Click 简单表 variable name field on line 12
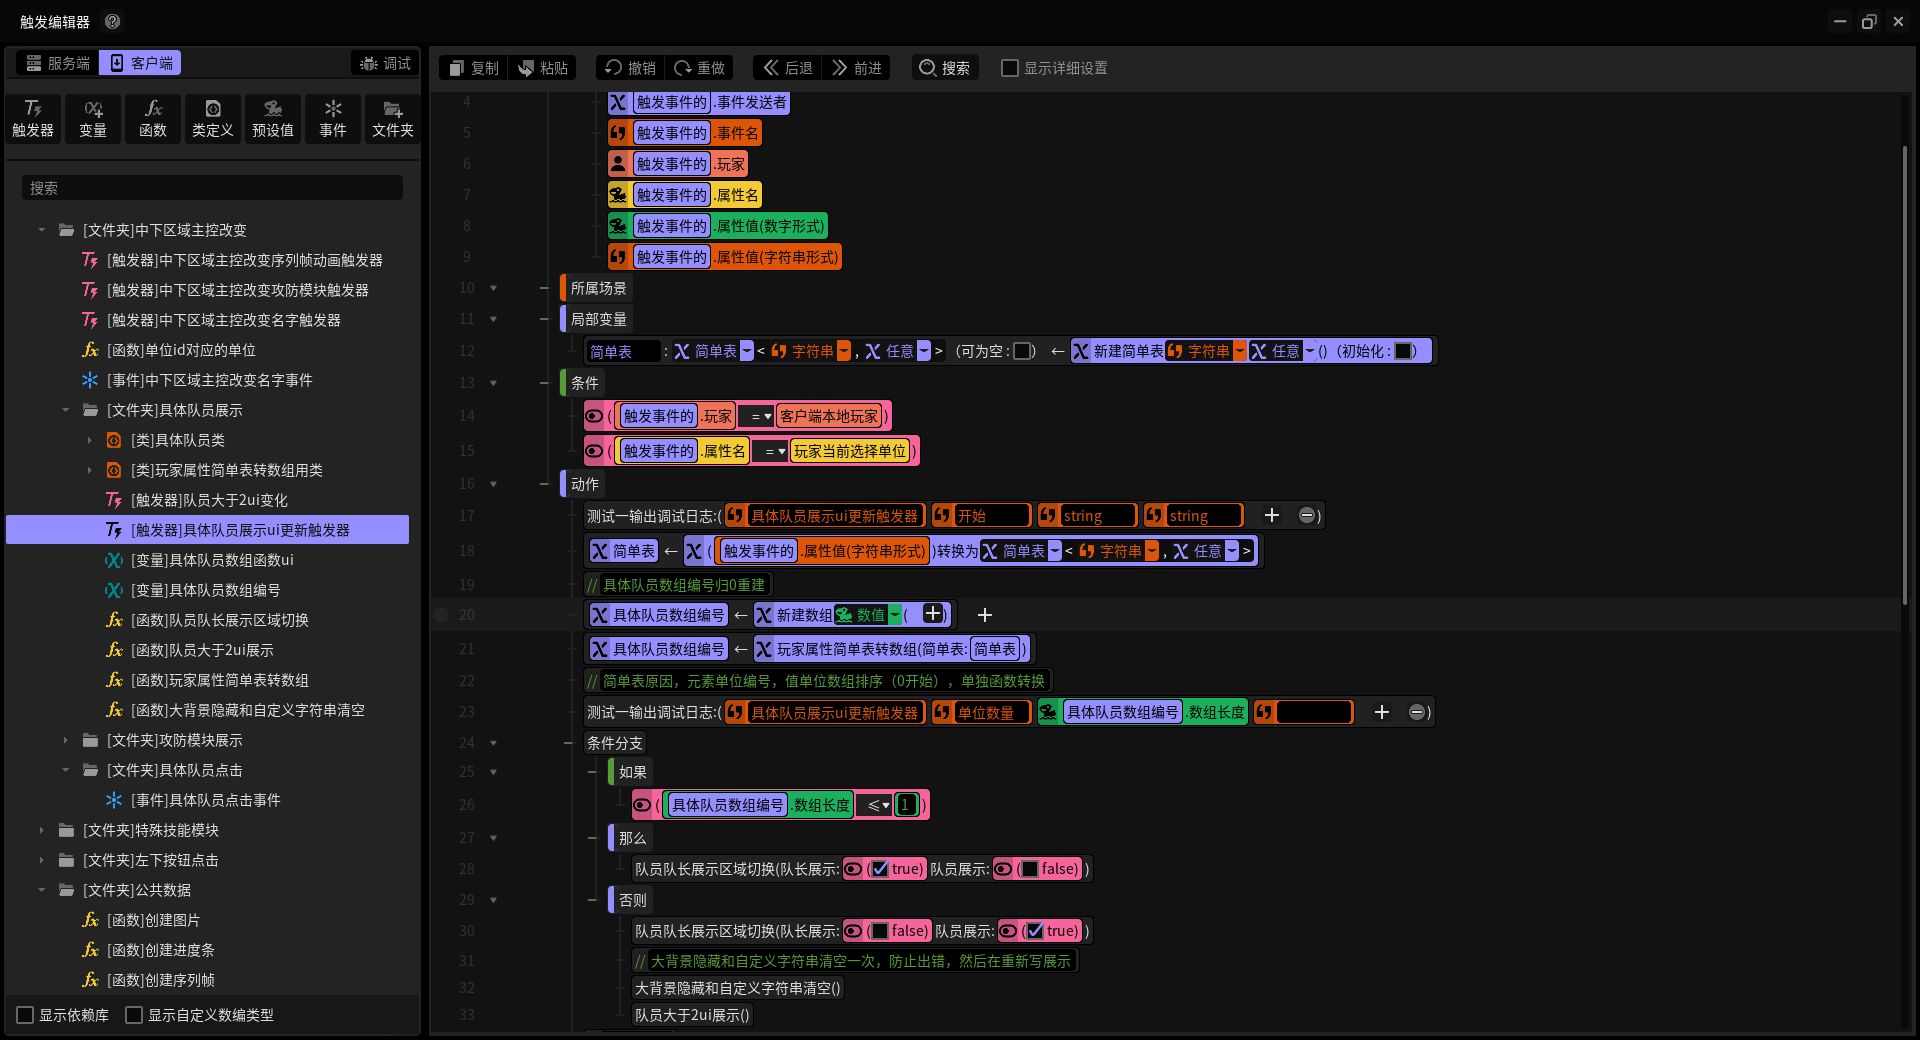Viewport: 1920px width, 1040px height. coord(624,351)
